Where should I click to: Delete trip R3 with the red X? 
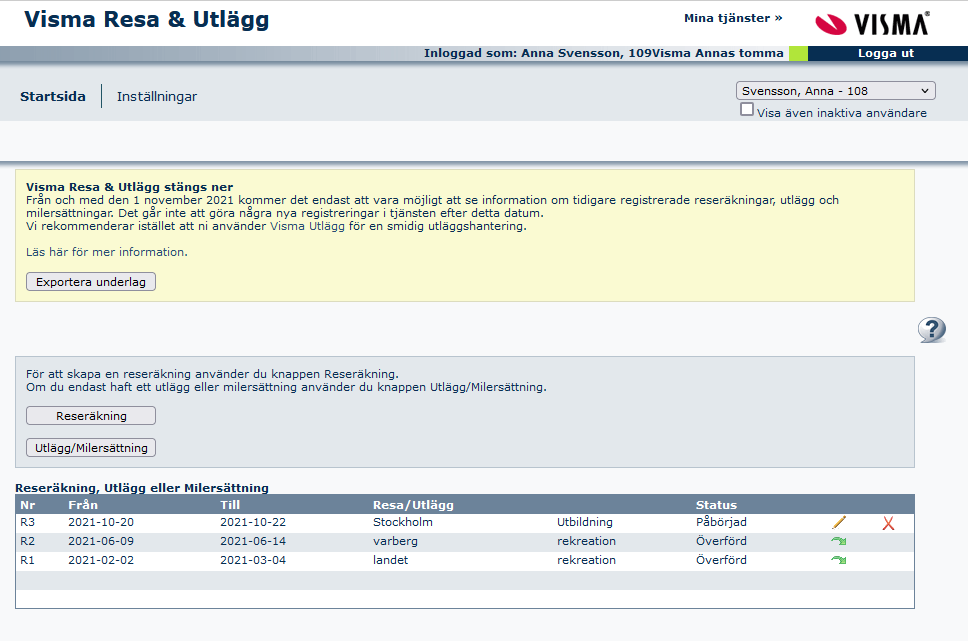tap(888, 522)
